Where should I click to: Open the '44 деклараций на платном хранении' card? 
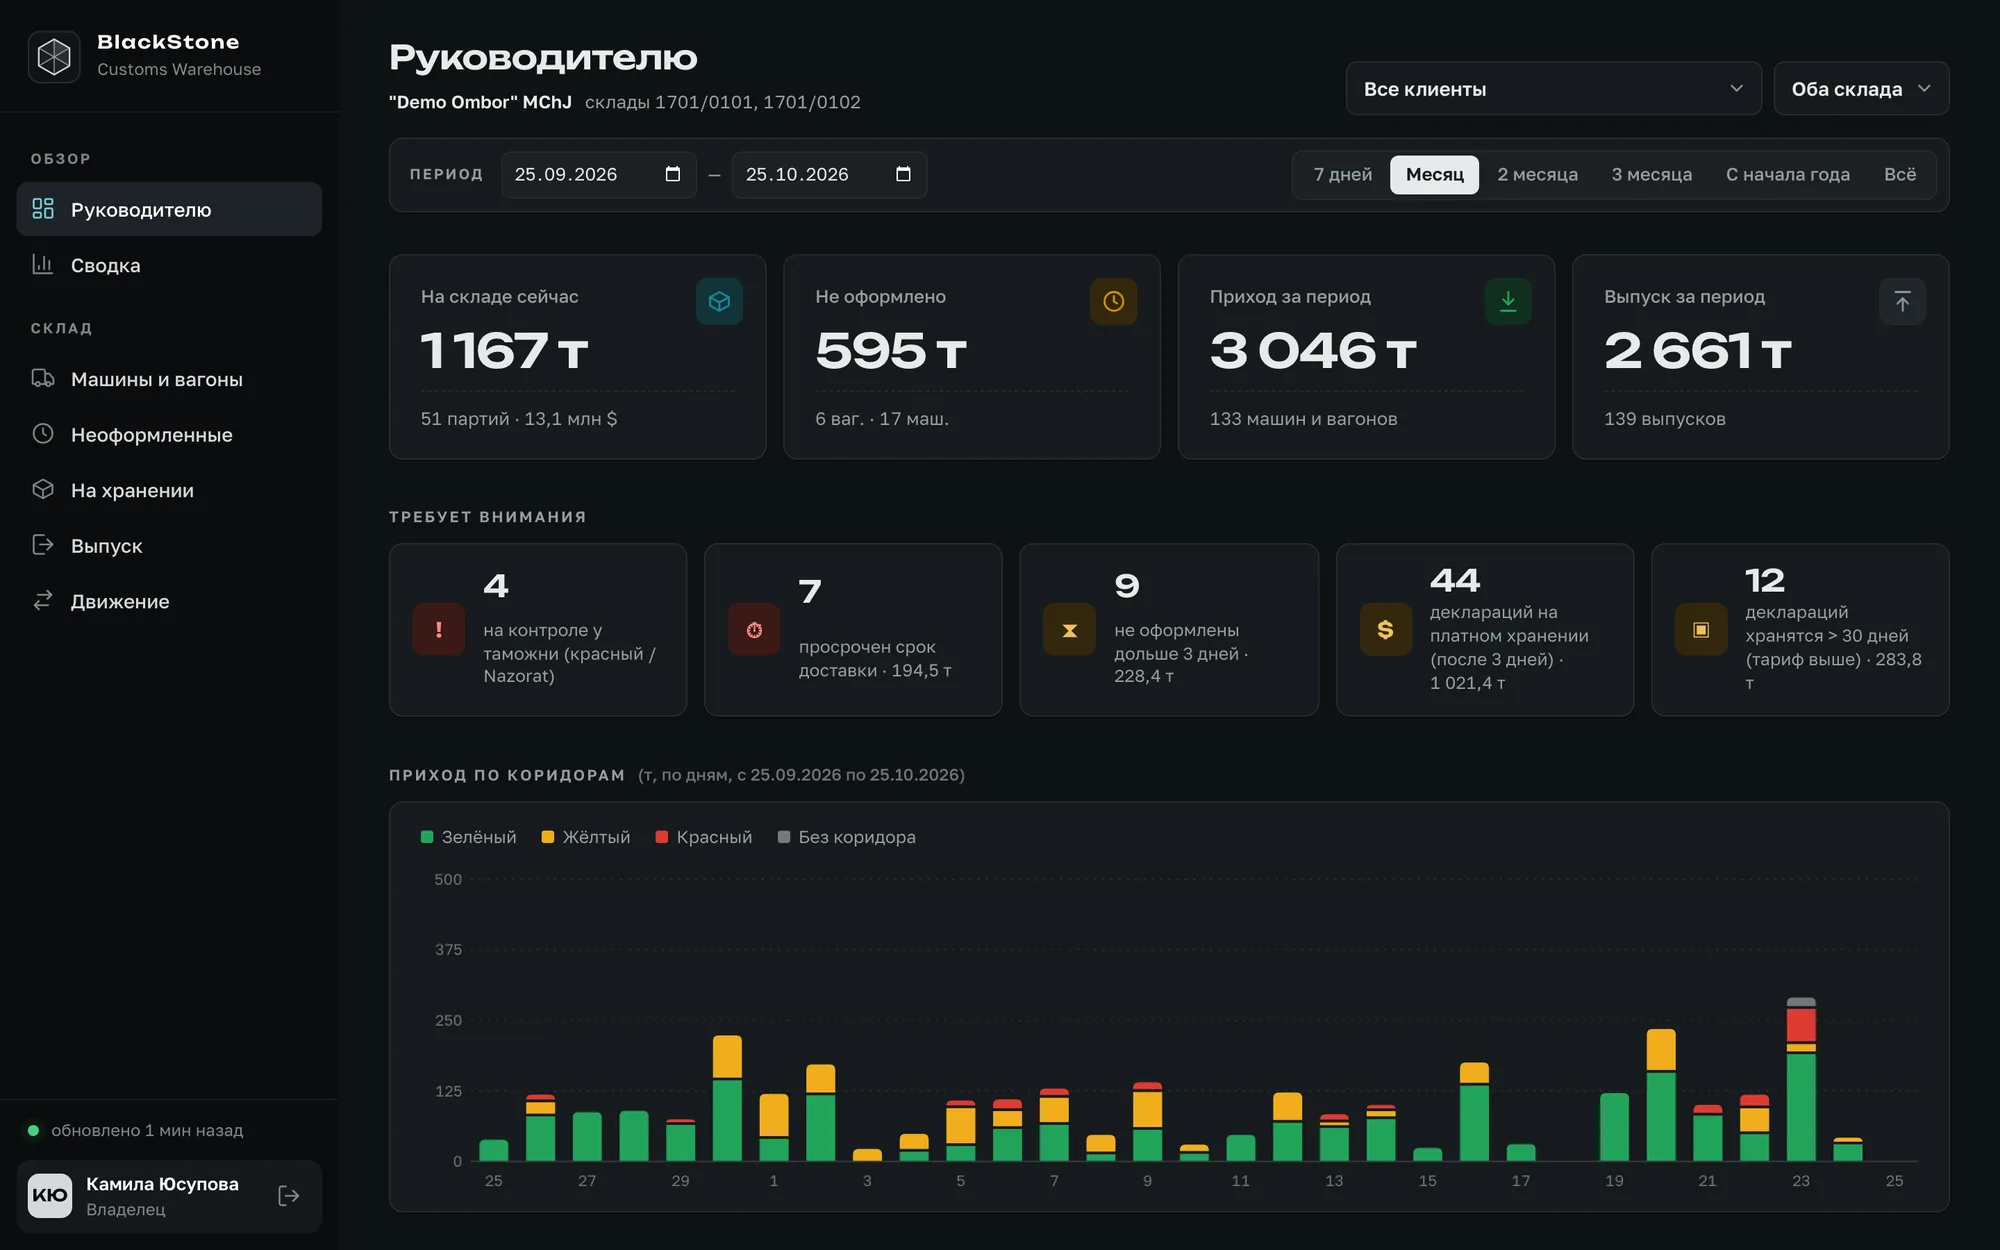(x=1485, y=629)
